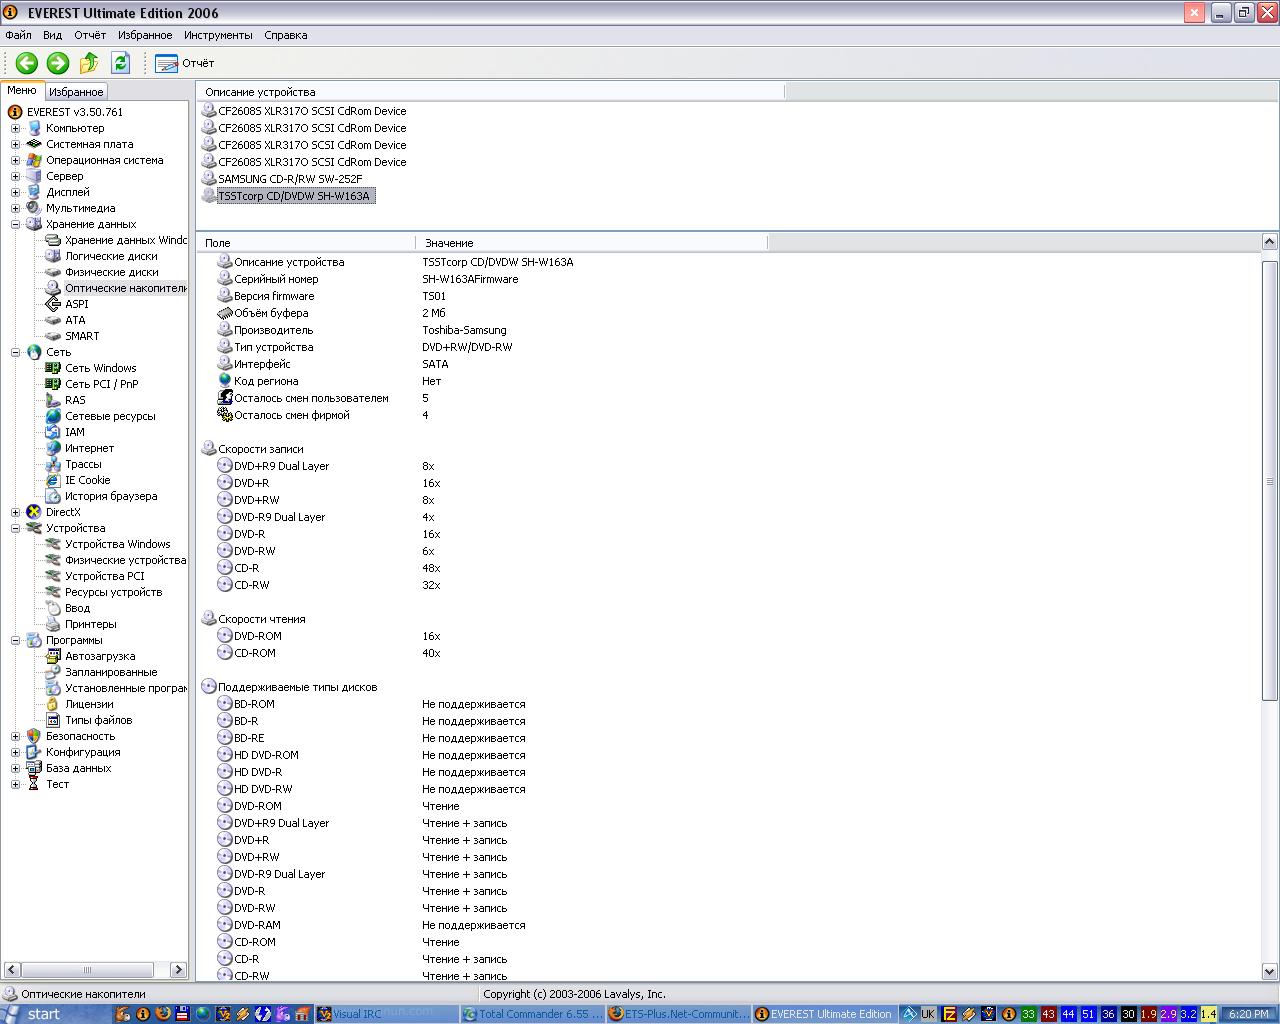
Task: Expand the Компьютер tree node
Action: (15, 128)
